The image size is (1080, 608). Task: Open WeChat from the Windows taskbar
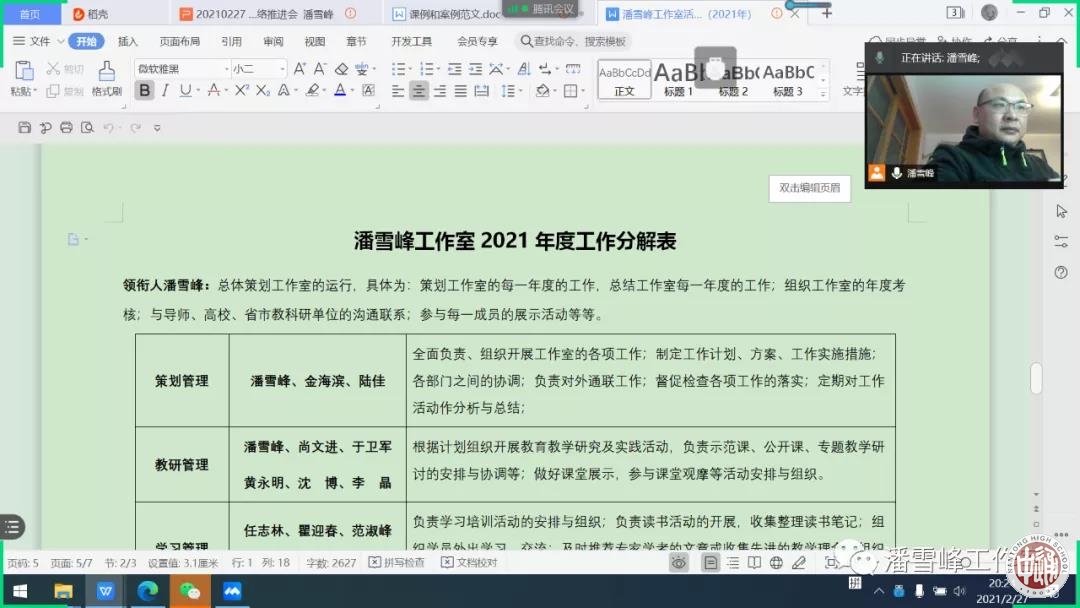[189, 591]
